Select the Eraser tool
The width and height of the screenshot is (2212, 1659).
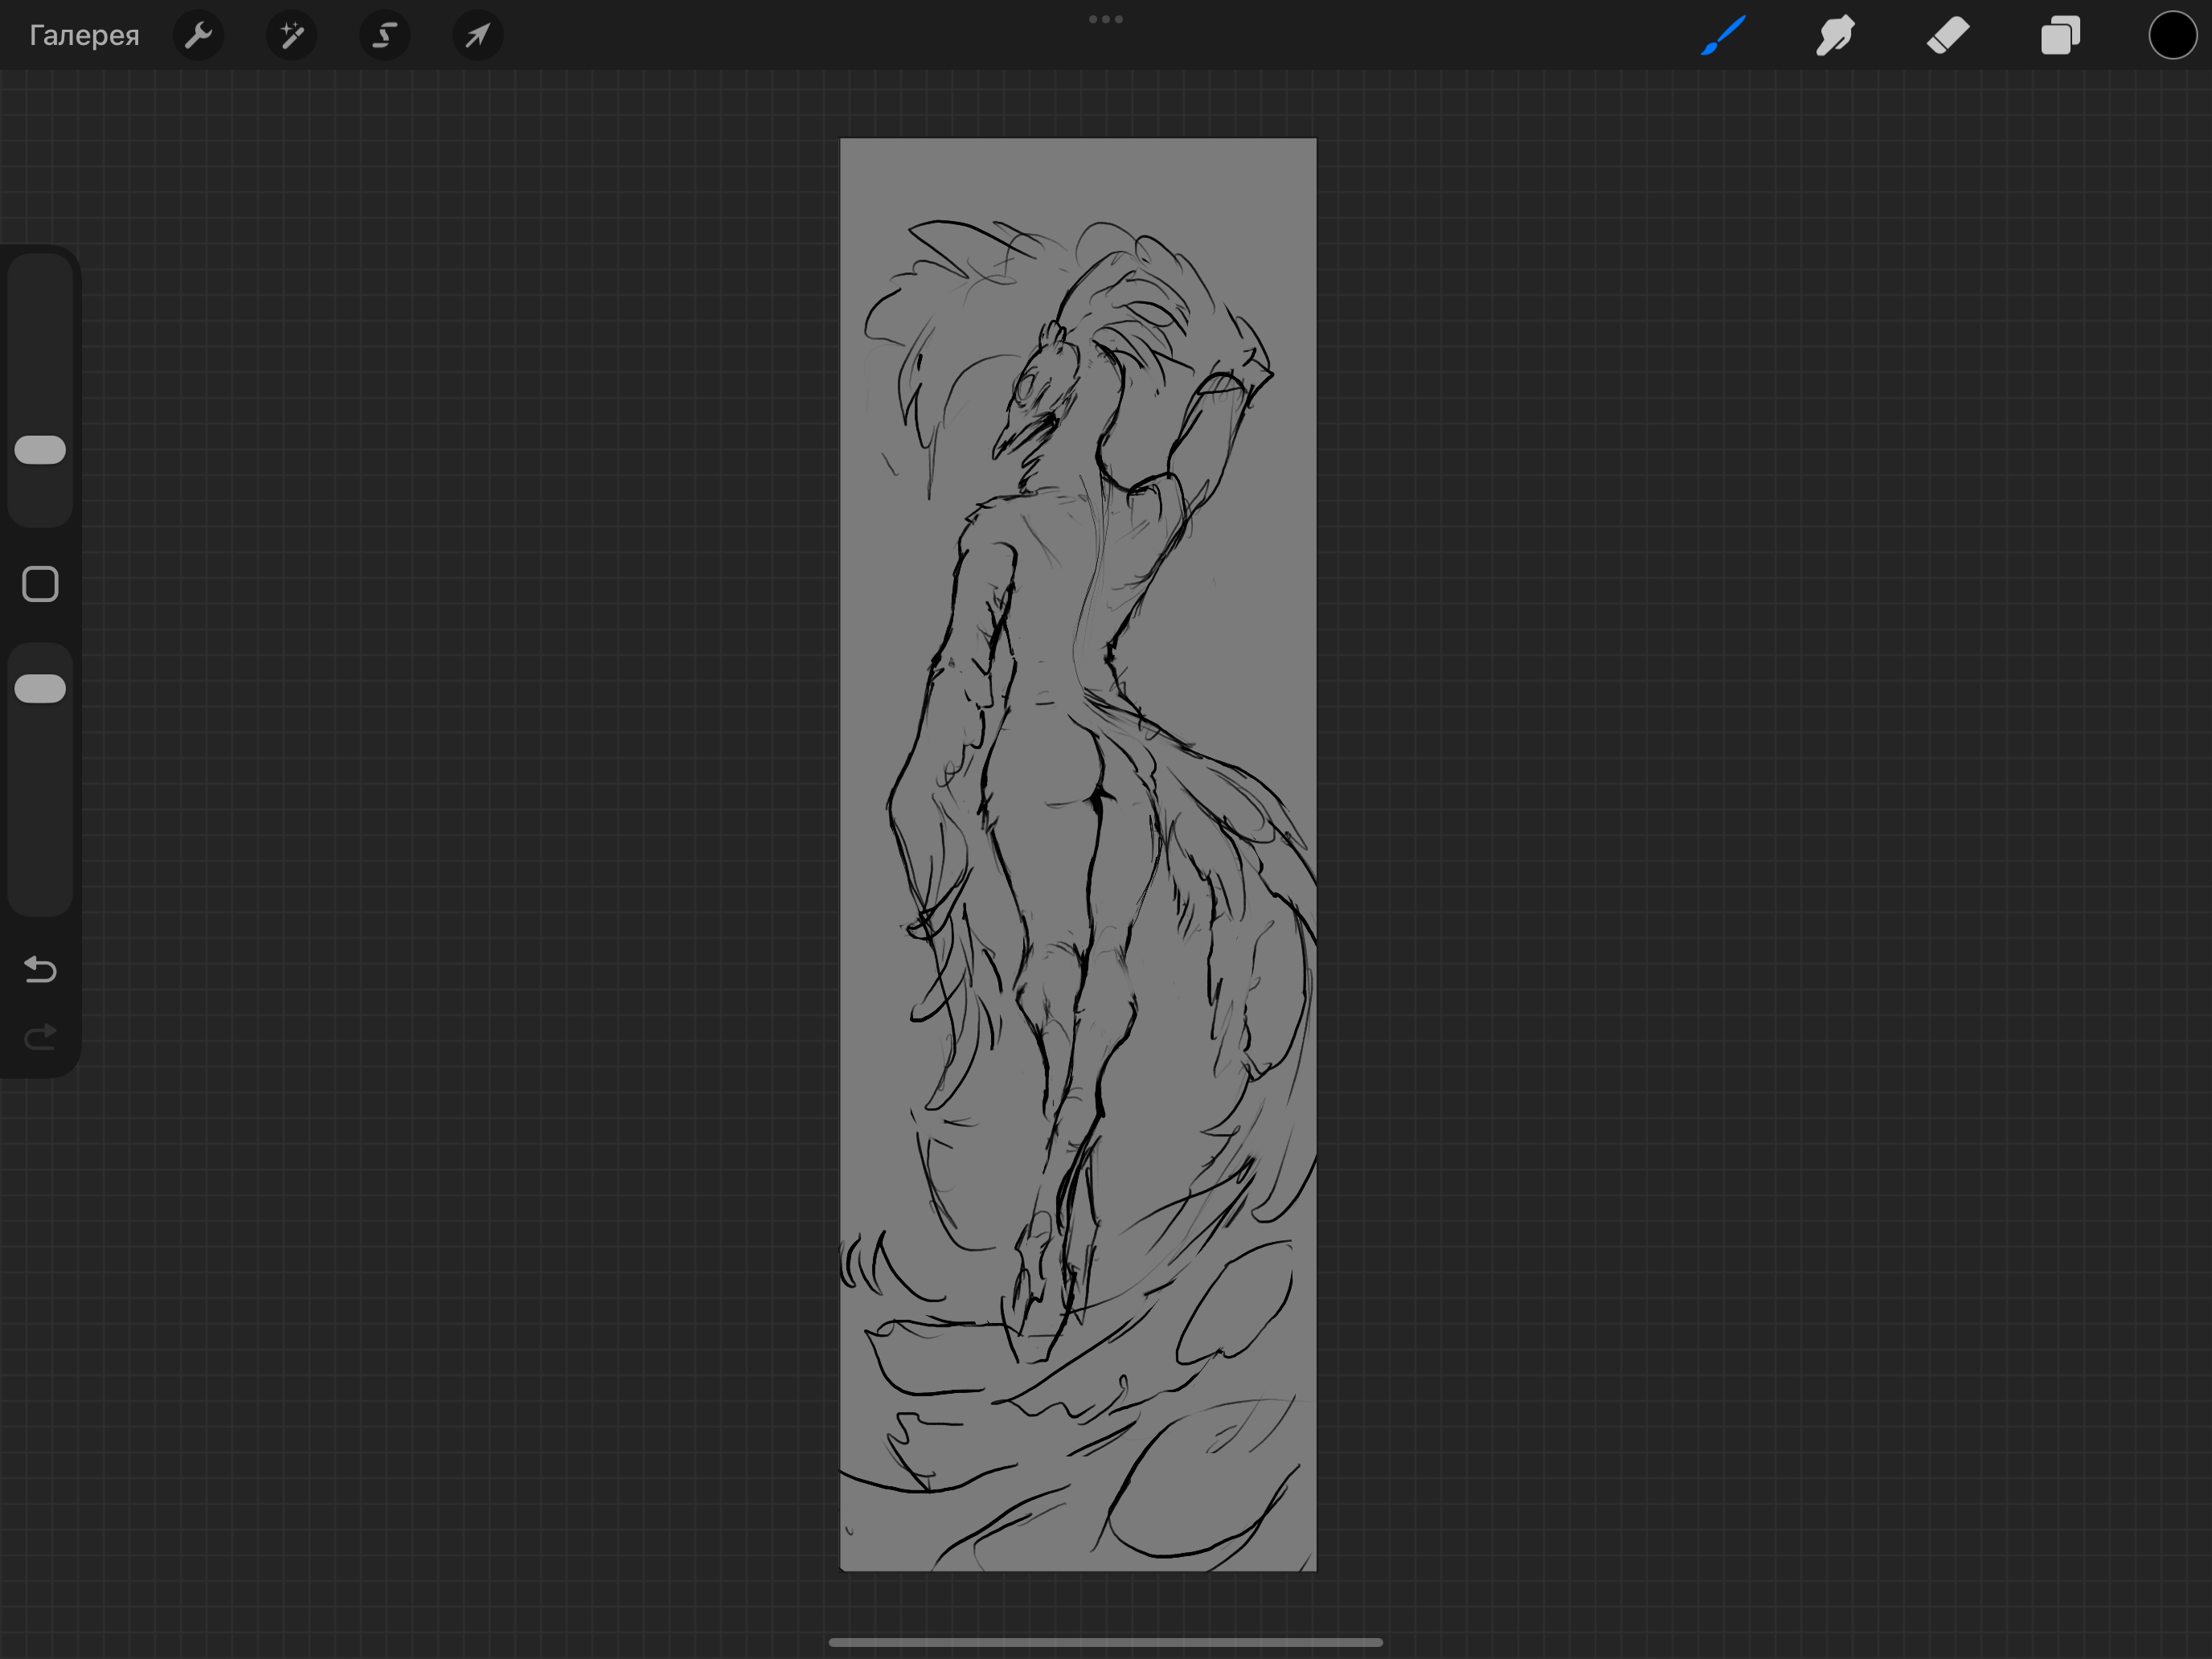1948,36
